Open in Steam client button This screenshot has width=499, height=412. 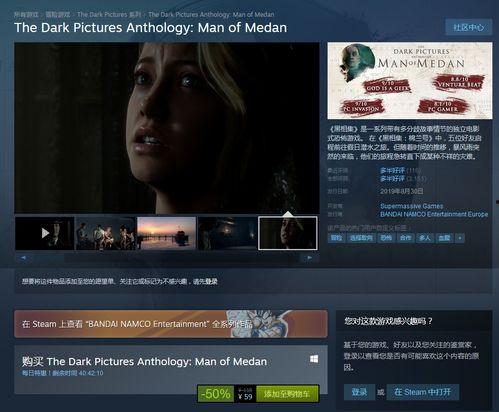pos(423,392)
